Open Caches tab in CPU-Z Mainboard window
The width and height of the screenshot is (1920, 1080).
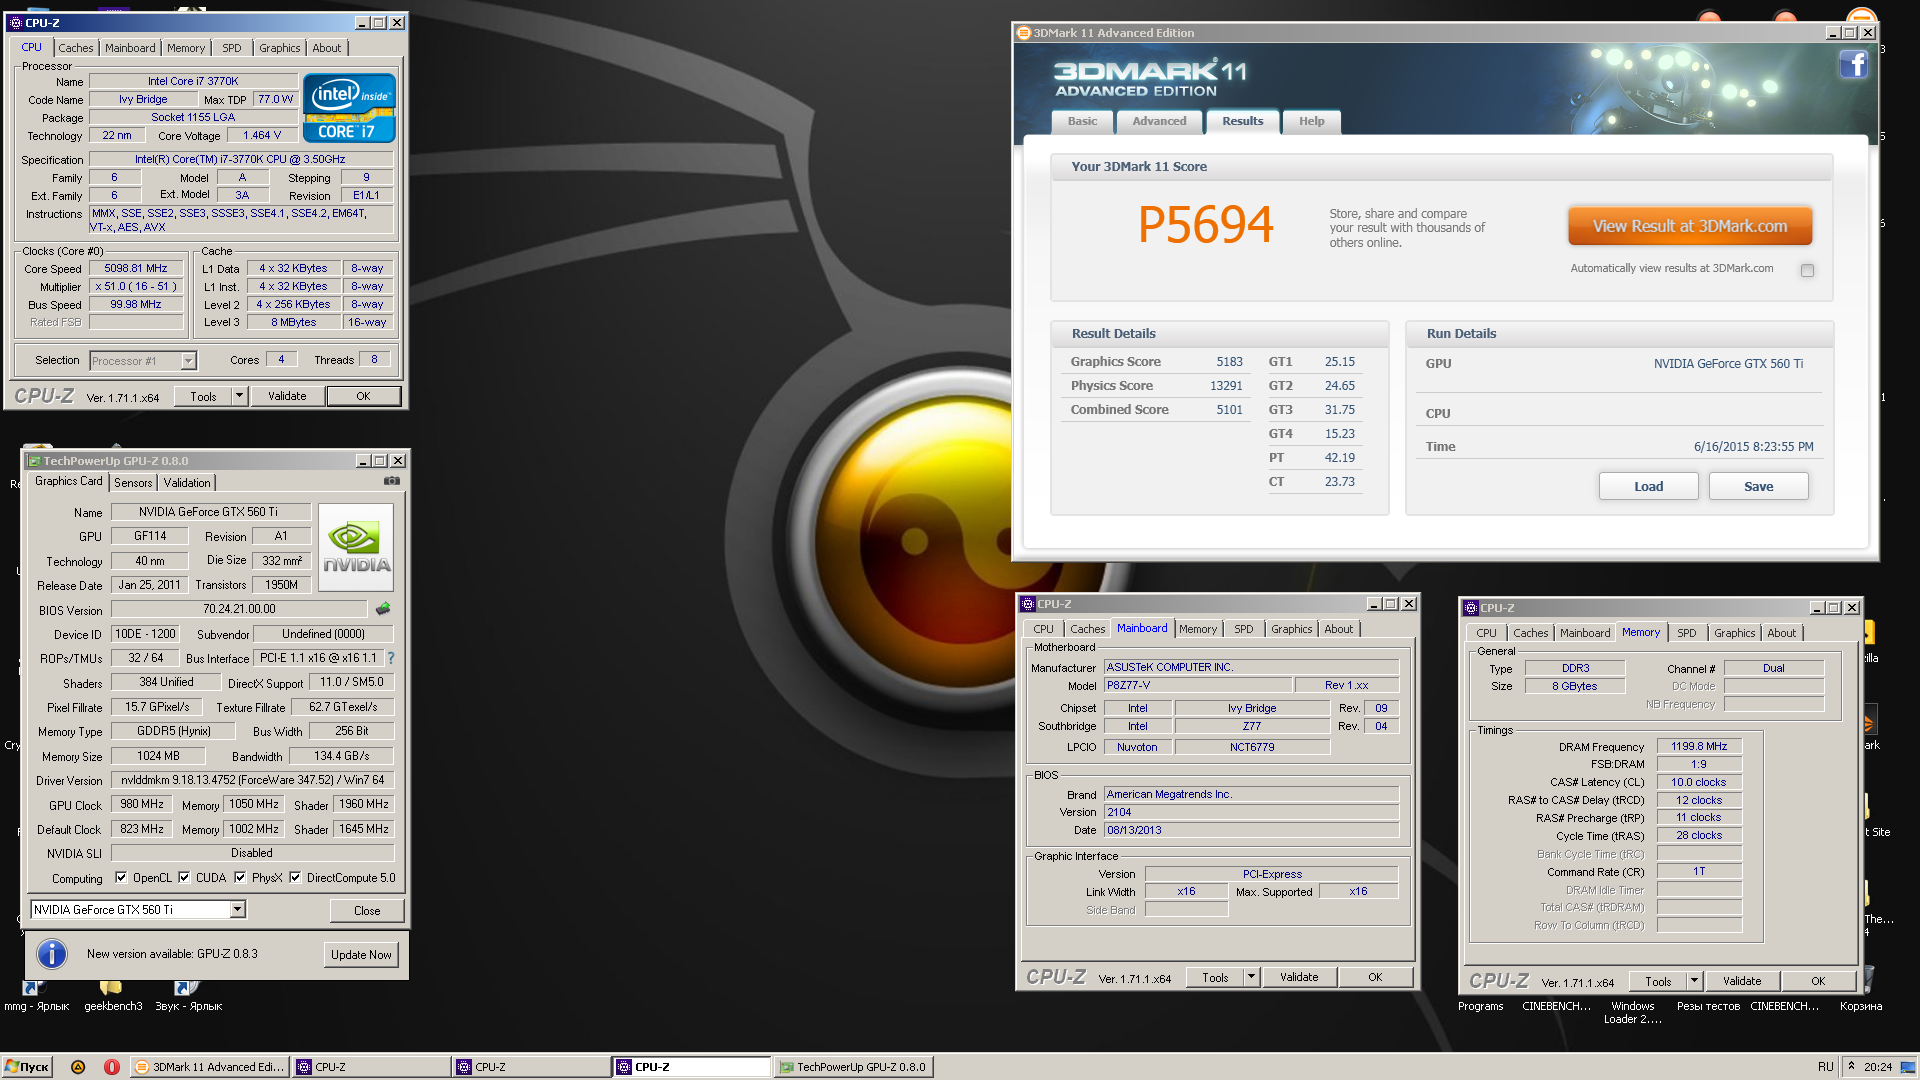[1087, 629]
